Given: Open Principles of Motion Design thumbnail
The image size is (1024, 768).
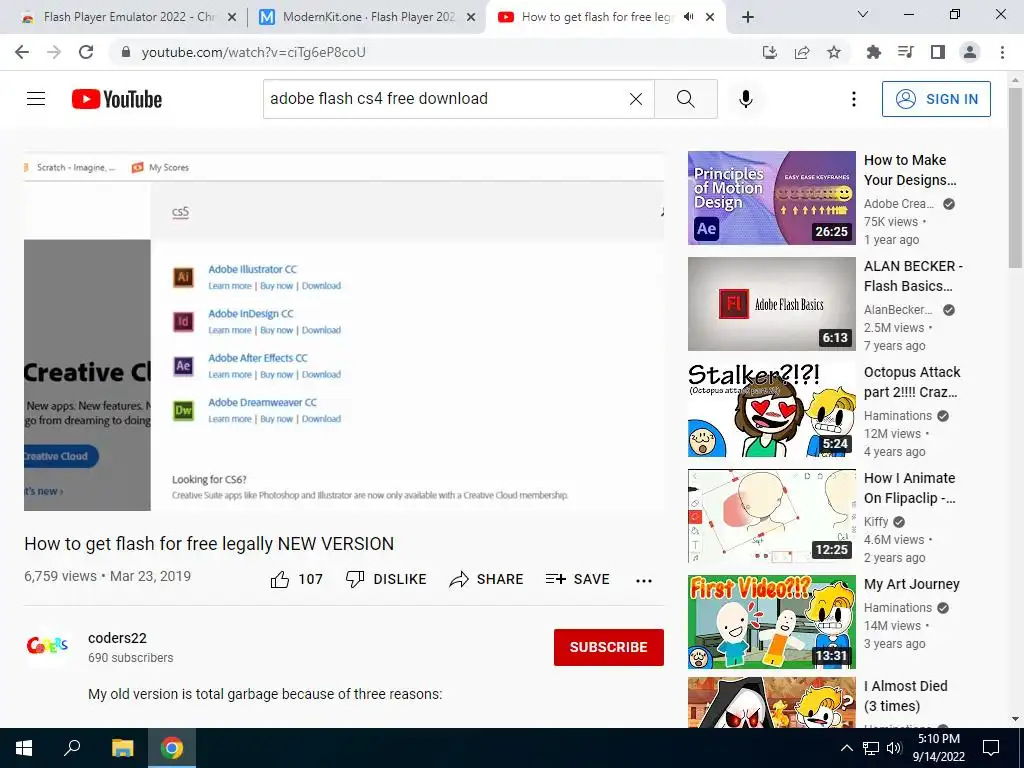Looking at the screenshot, I should [771, 198].
